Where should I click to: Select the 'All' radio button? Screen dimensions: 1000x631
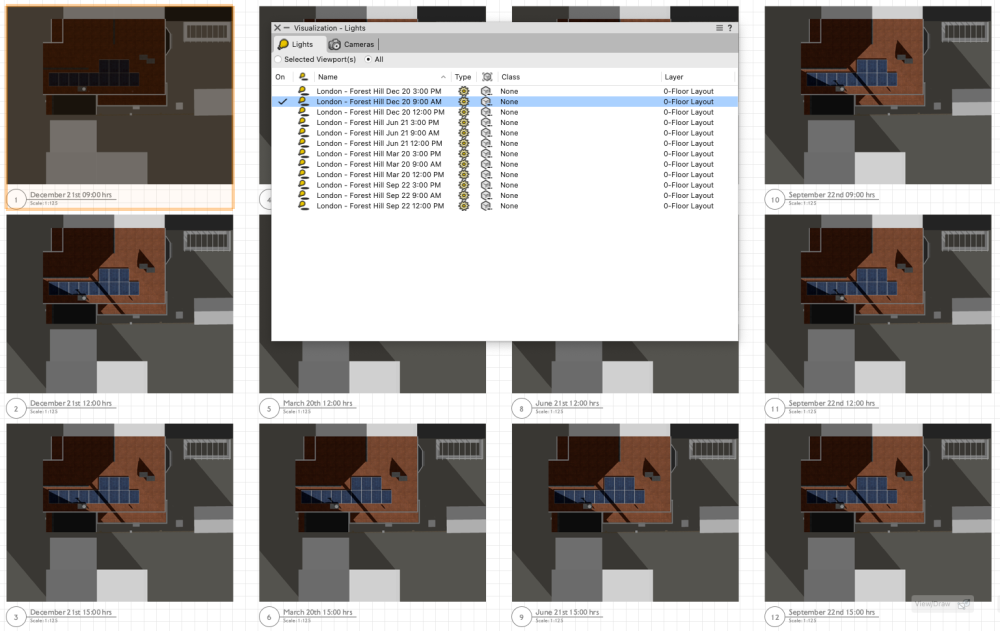click(367, 60)
